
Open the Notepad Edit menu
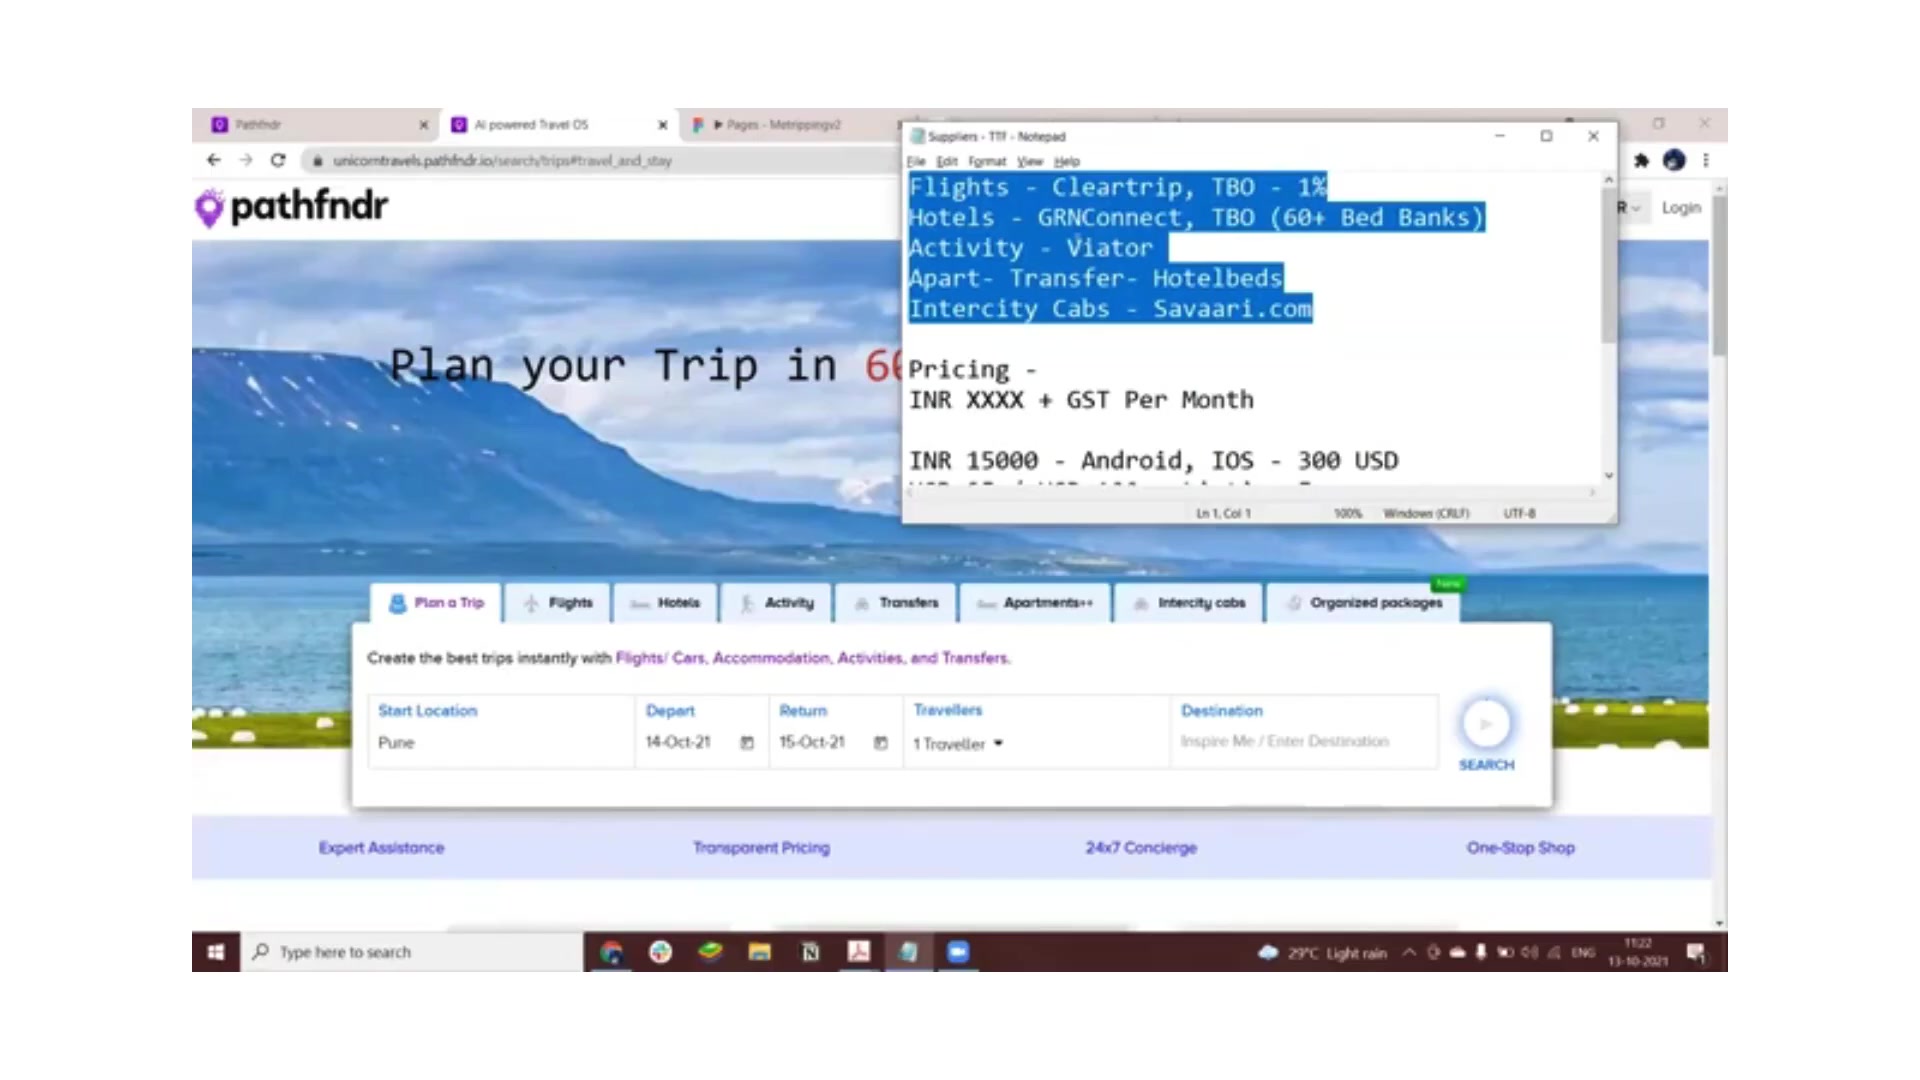[947, 161]
